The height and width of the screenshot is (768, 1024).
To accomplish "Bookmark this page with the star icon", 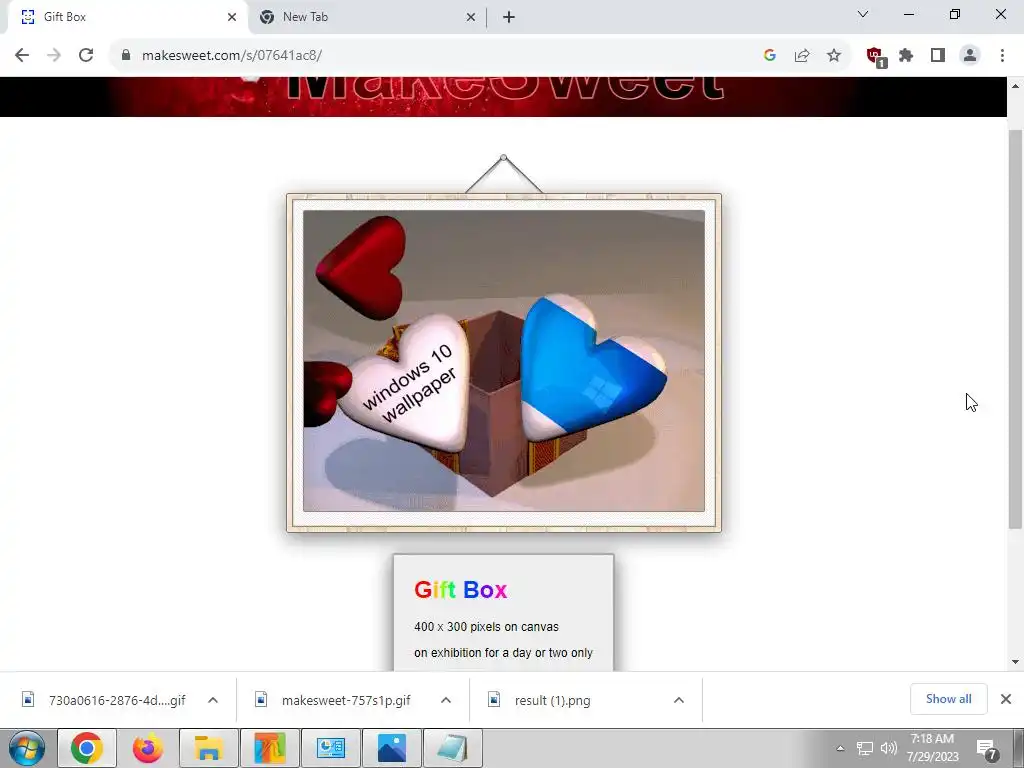I will 834,56.
